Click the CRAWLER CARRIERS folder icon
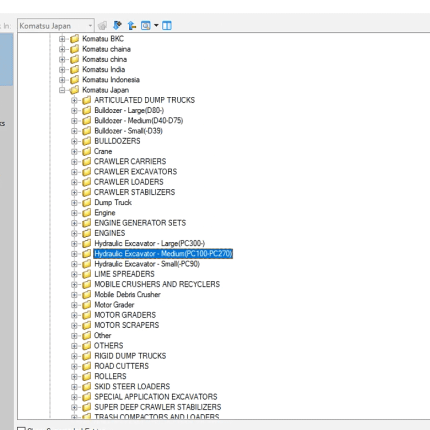 coord(87,162)
